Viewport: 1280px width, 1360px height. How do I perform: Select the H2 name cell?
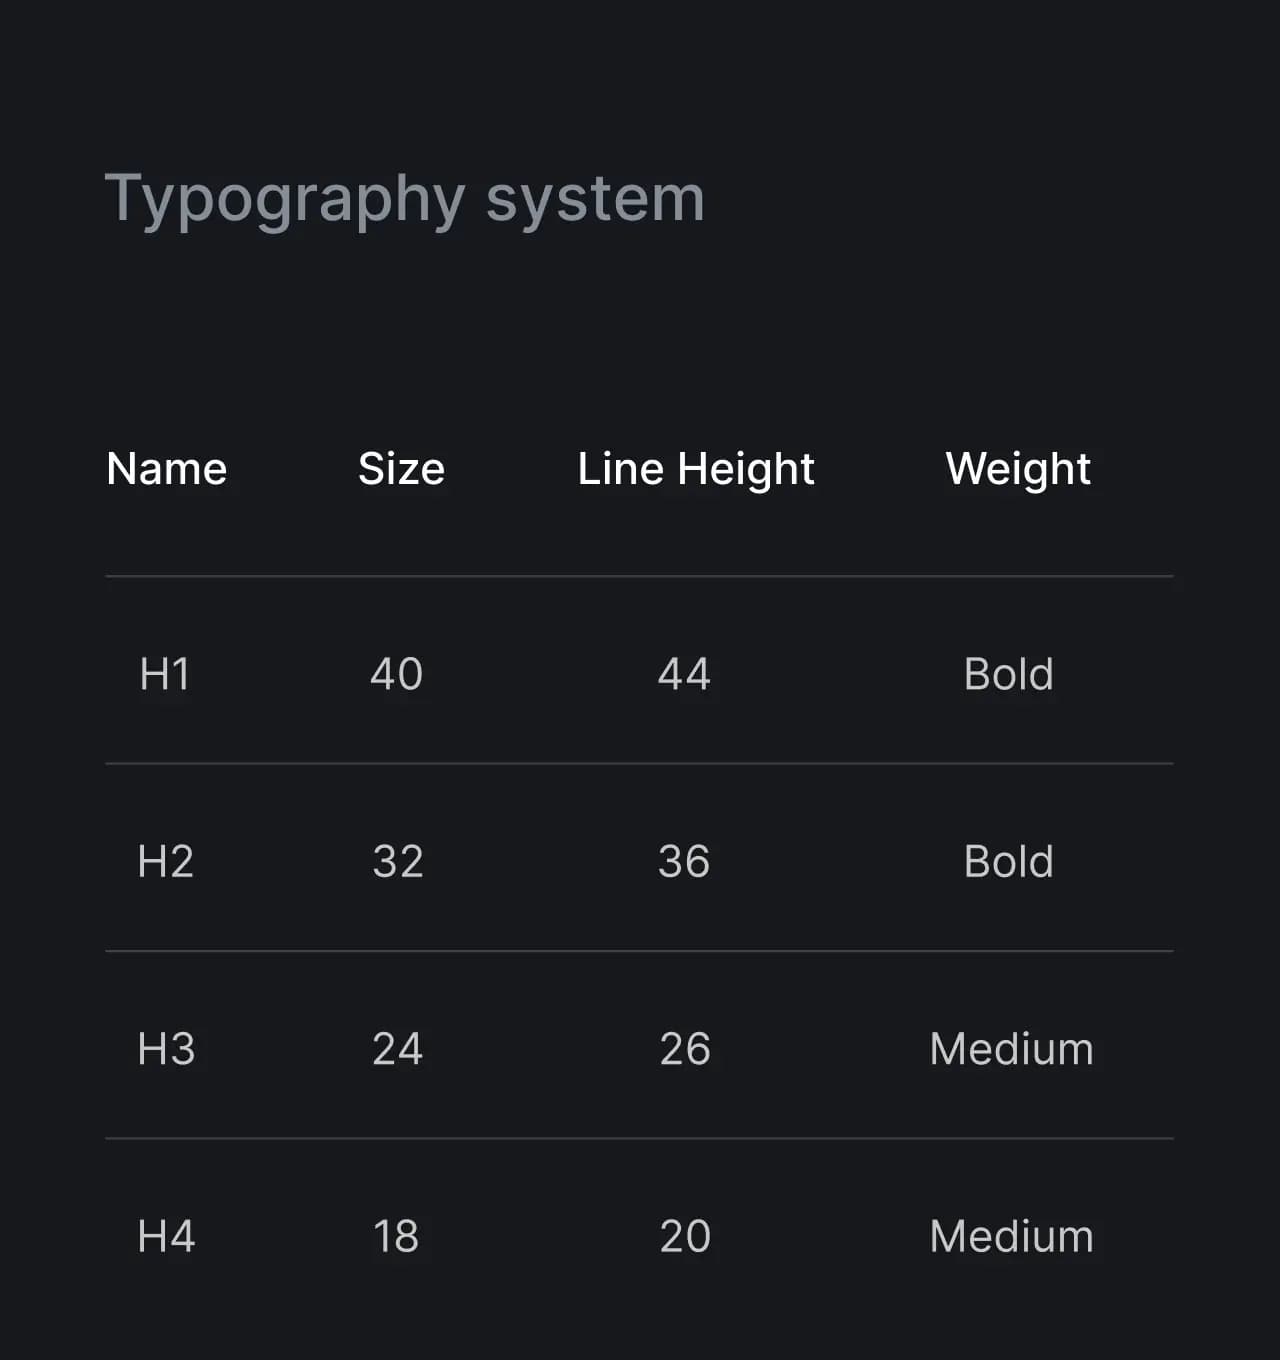(x=165, y=861)
